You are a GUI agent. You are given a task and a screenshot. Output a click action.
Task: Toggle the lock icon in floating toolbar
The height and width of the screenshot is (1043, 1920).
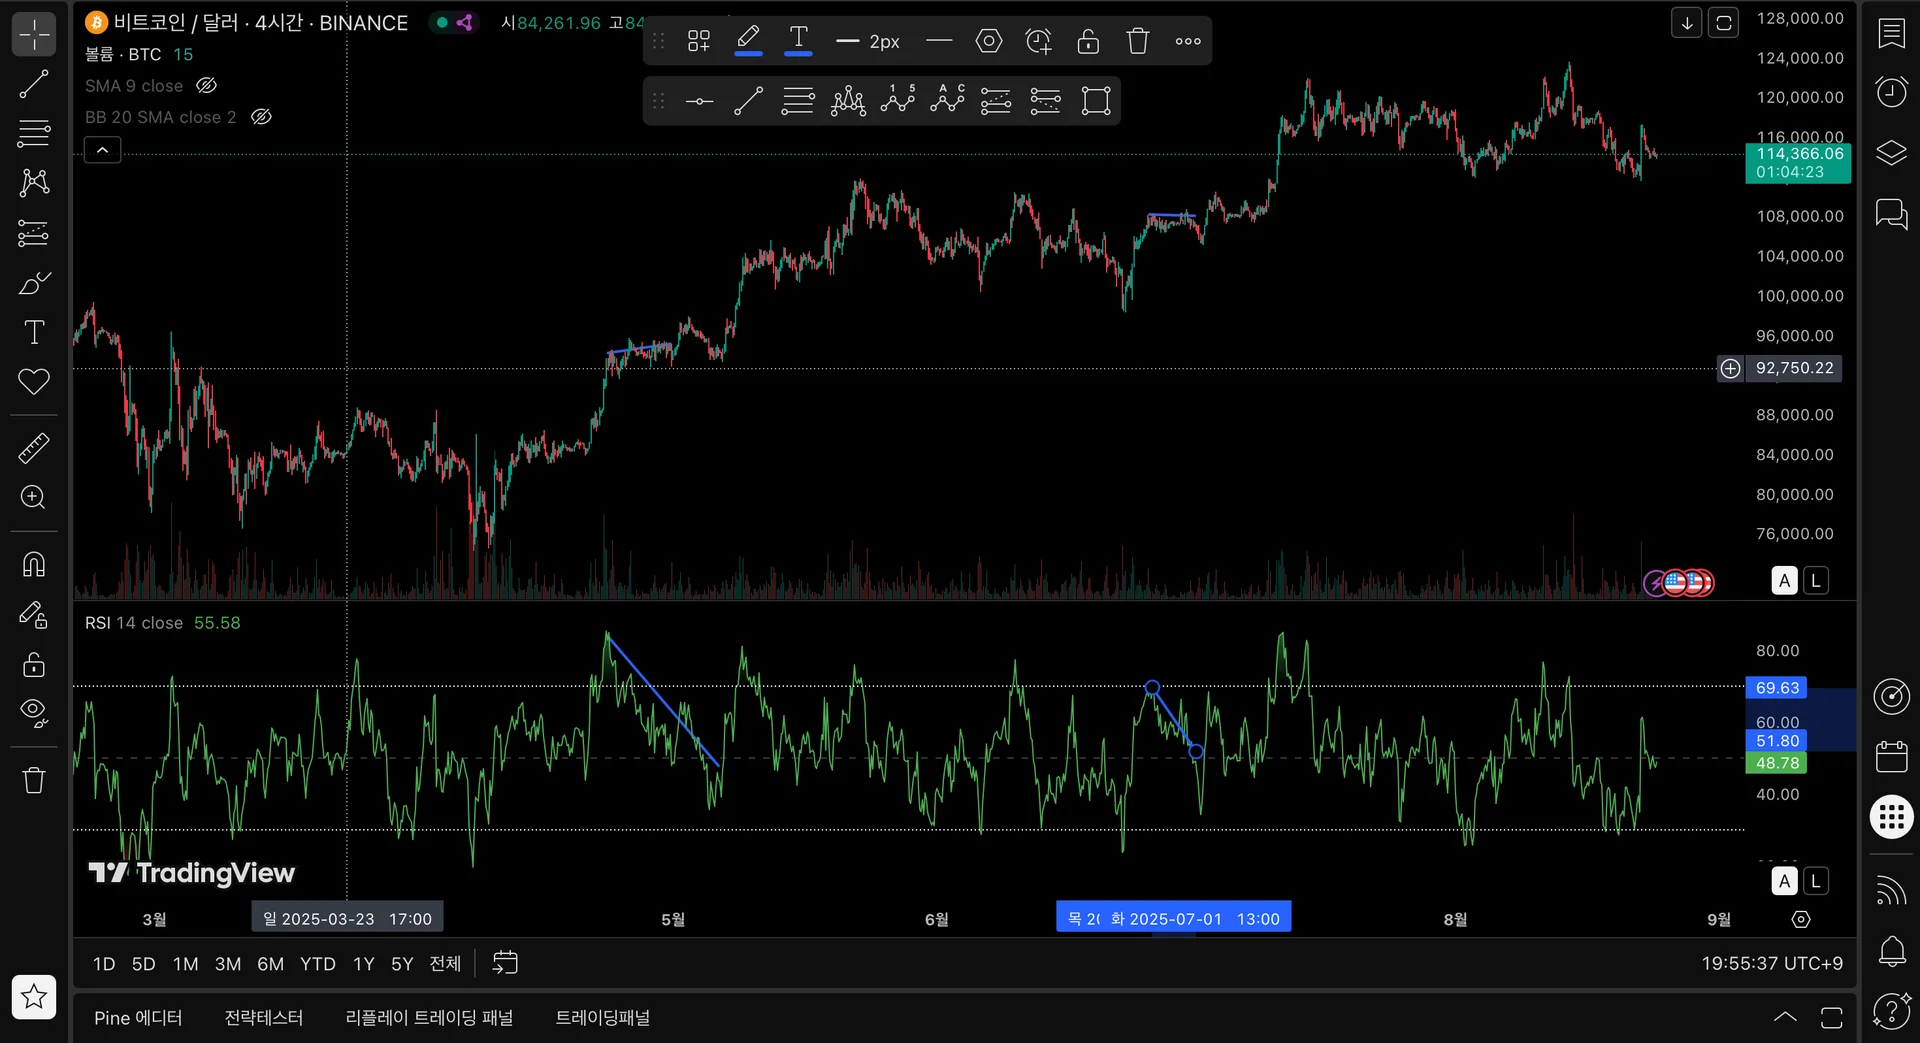(1088, 41)
